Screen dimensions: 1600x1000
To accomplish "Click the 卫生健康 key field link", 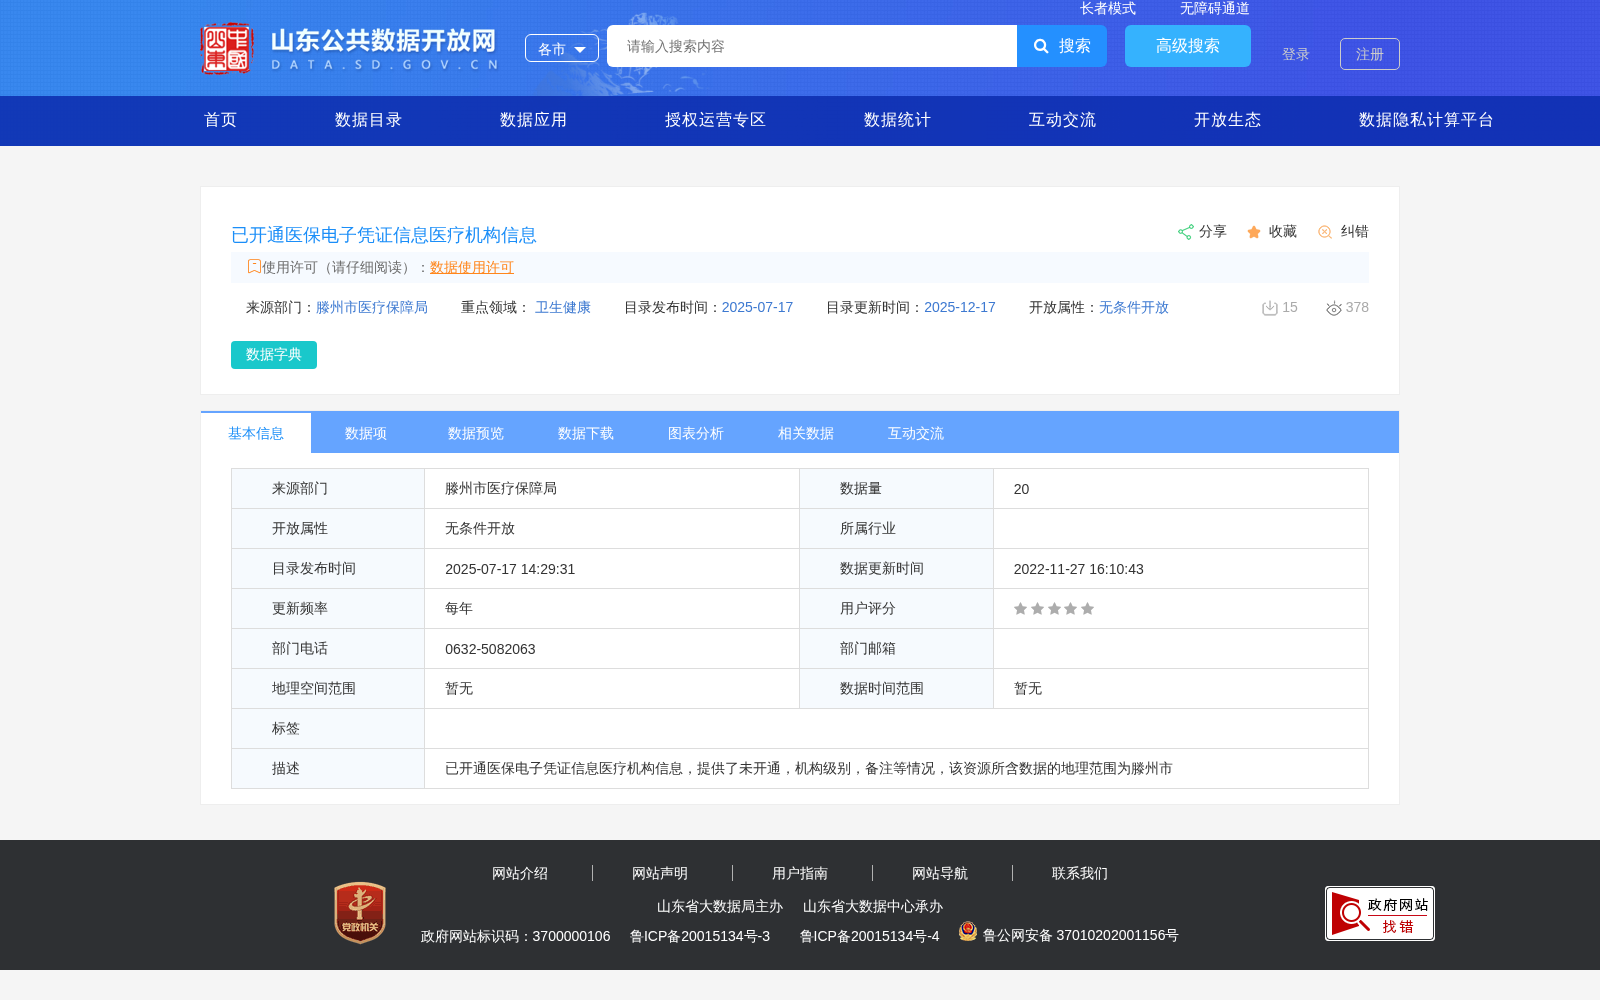I will [563, 307].
